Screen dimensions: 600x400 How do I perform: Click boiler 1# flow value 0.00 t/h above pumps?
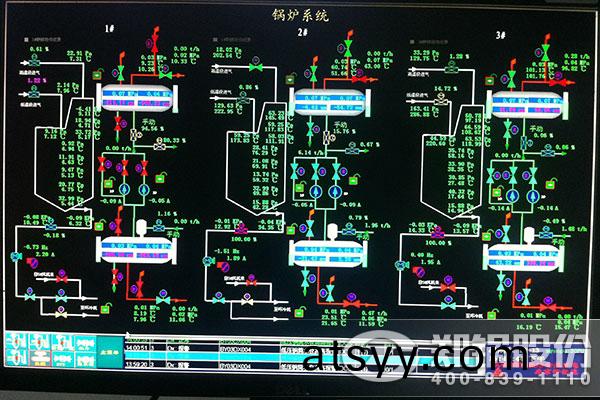click(119, 148)
